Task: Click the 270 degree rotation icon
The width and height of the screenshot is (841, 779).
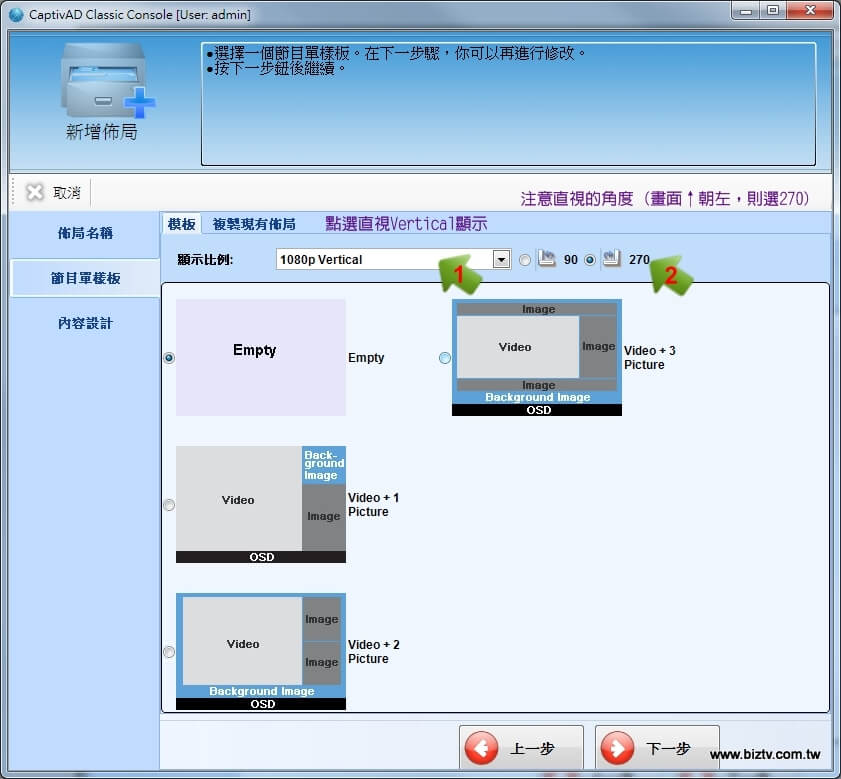Action: (612, 259)
